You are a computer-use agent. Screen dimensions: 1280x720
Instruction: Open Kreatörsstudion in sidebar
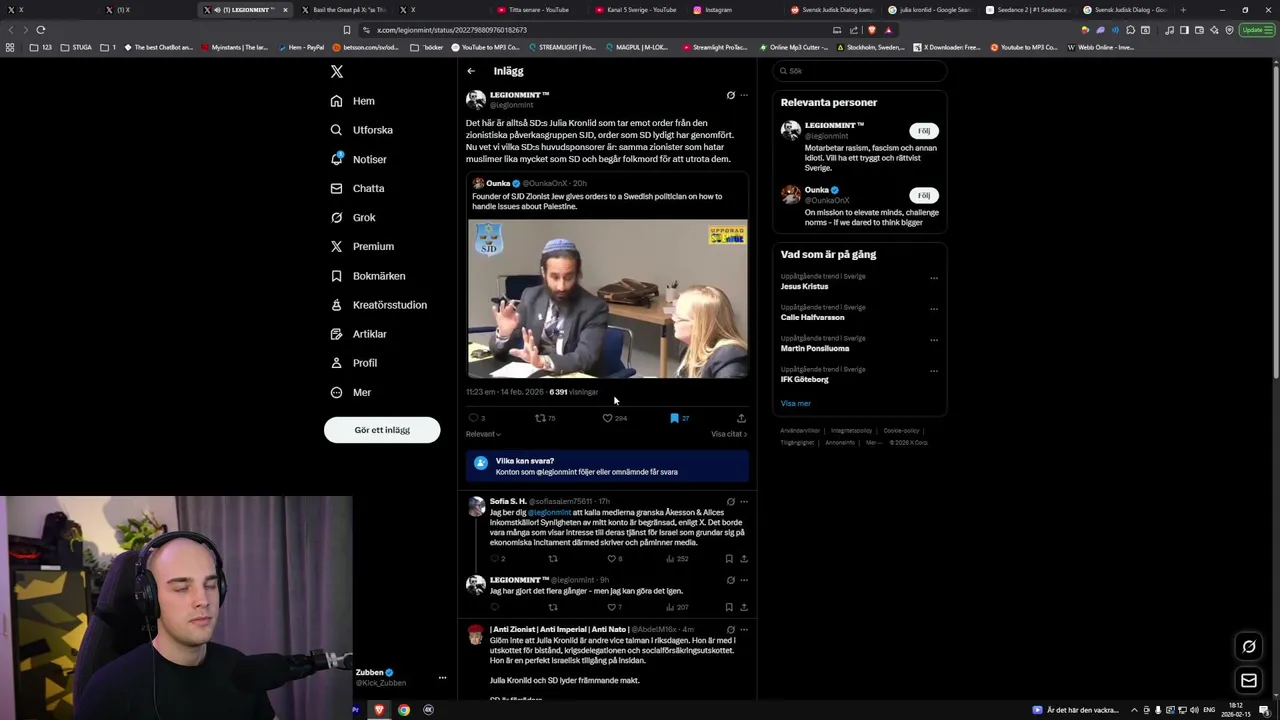(x=378, y=305)
